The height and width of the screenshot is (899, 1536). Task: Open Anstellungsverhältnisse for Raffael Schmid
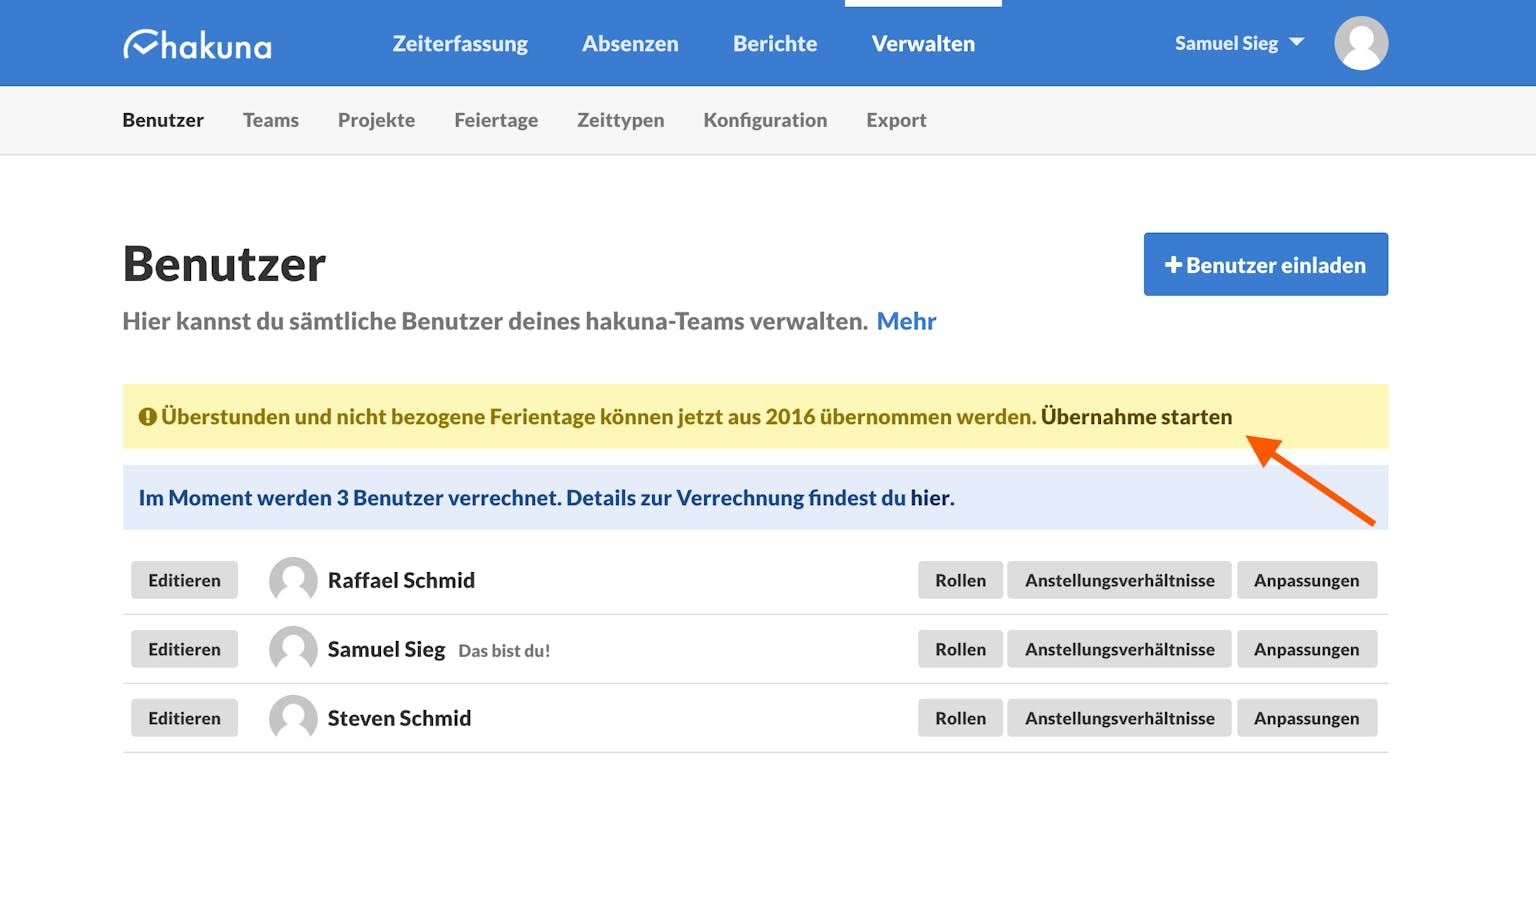coord(1120,580)
